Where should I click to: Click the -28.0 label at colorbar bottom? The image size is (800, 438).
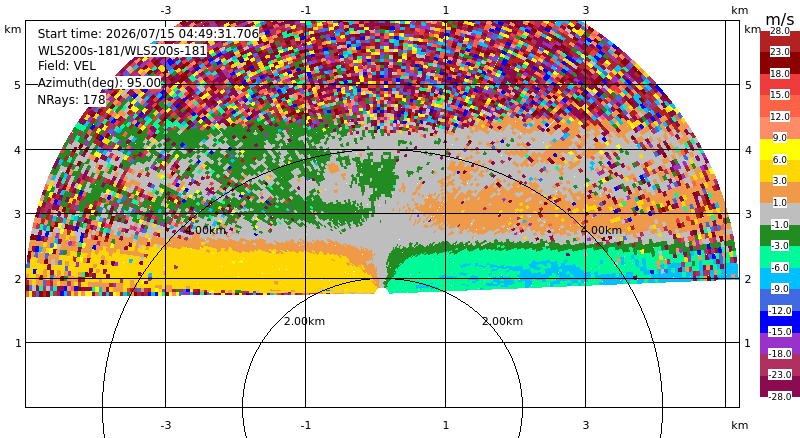[780, 396]
